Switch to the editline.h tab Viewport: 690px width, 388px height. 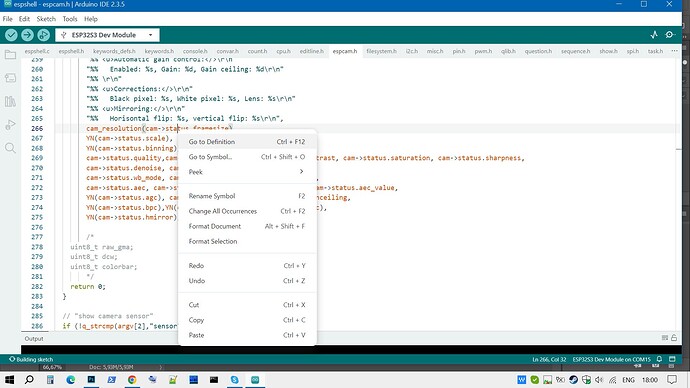click(312, 51)
